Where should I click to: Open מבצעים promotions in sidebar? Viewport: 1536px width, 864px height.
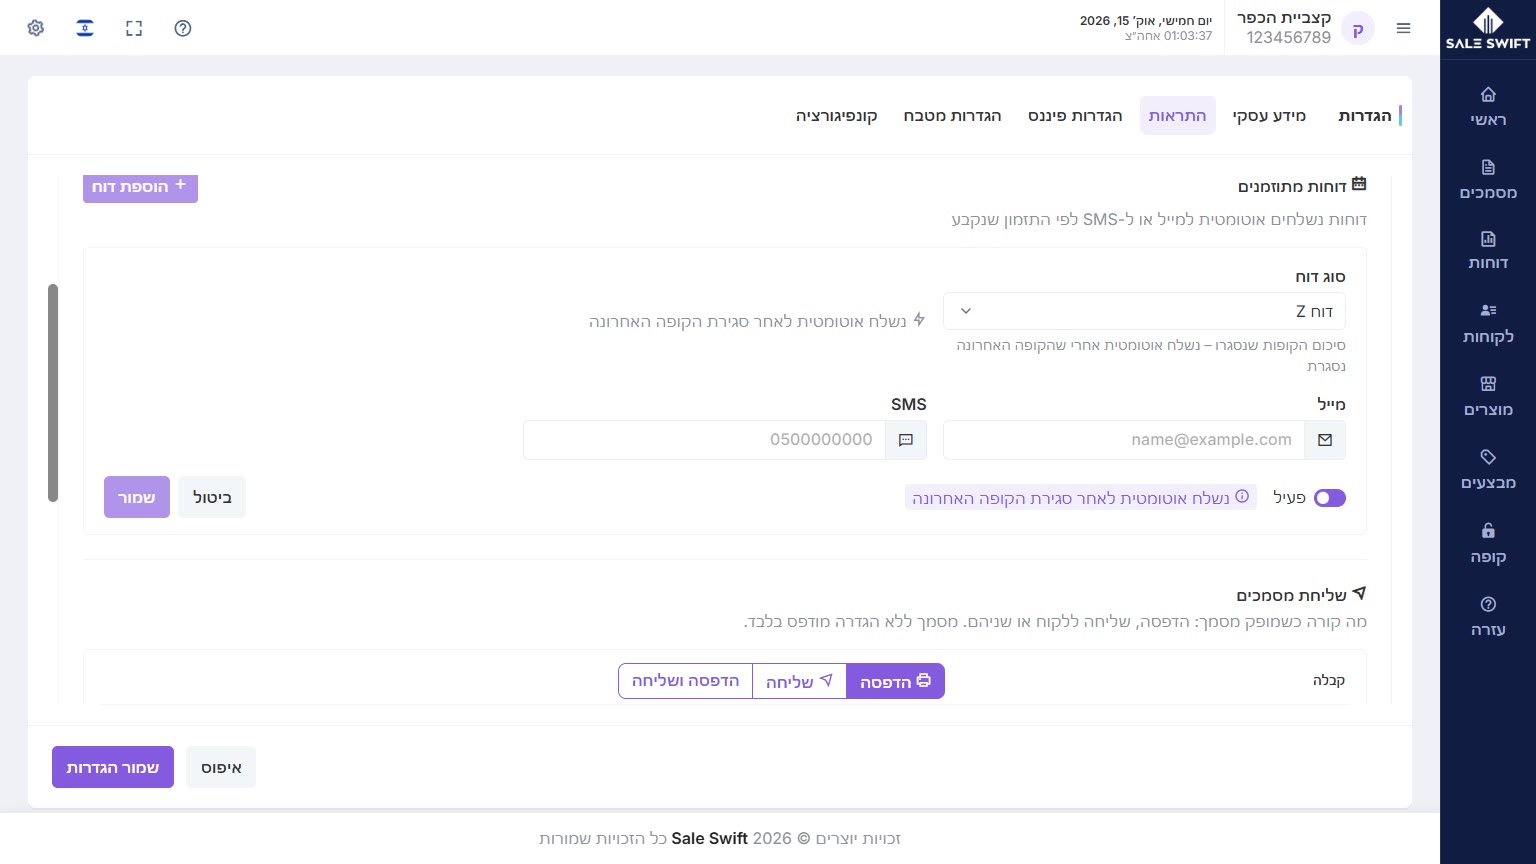1488,469
